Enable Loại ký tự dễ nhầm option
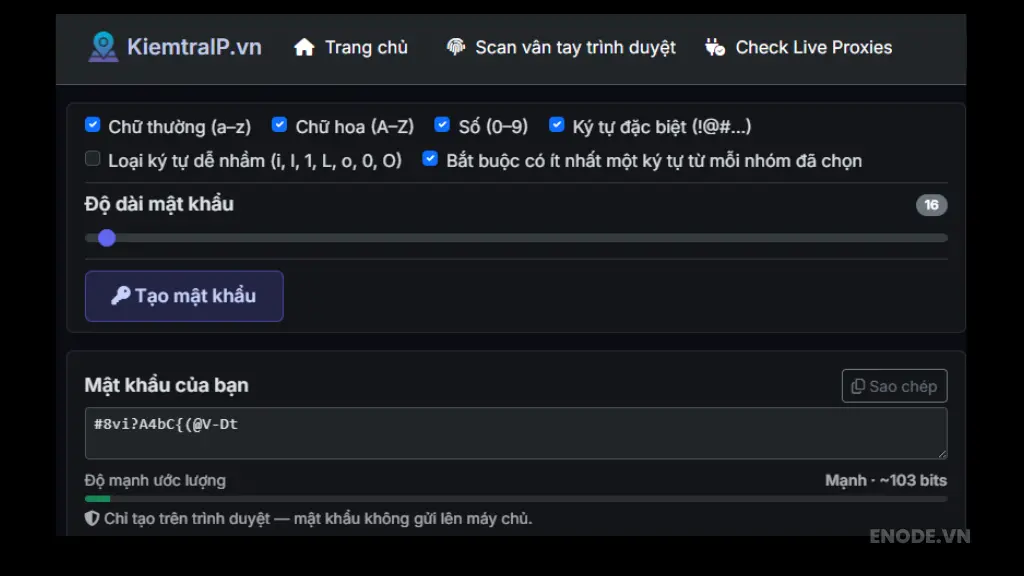 tap(93, 159)
